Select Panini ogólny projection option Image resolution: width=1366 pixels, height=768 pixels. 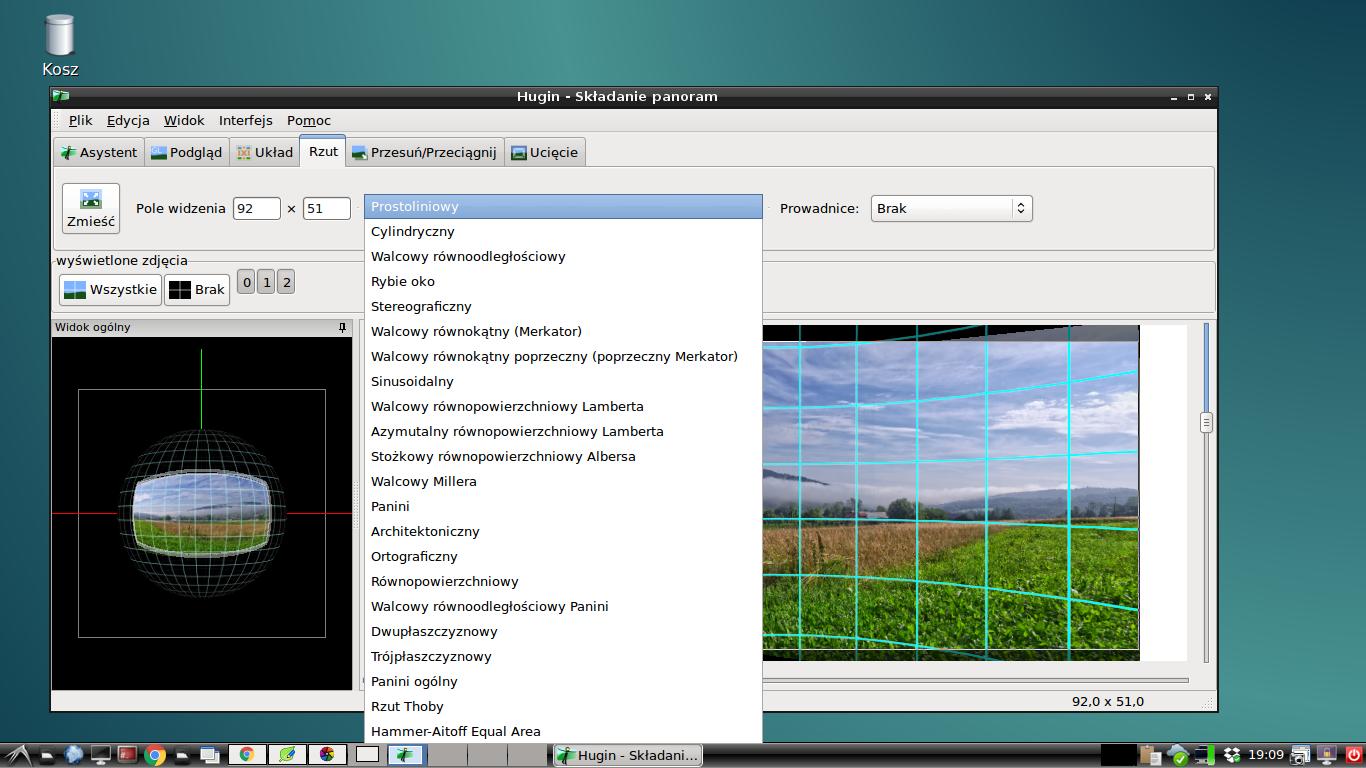pos(414,681)
